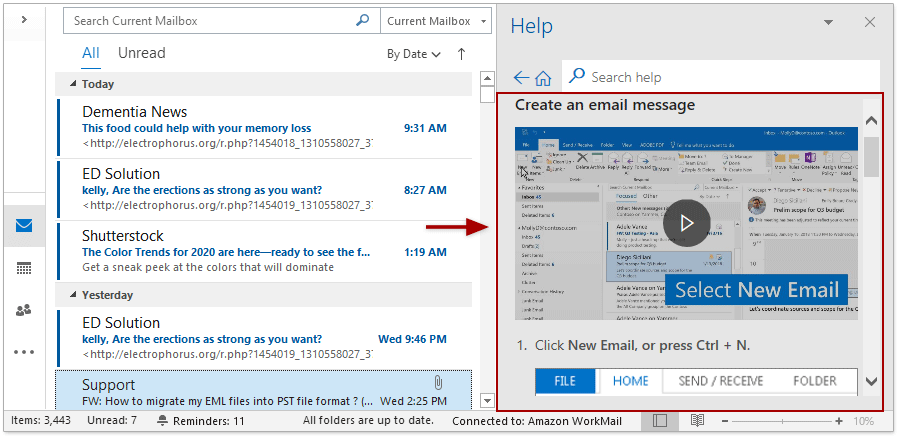Switch to Normal view in status bar
899x436 pixels.
click(660, 421)
